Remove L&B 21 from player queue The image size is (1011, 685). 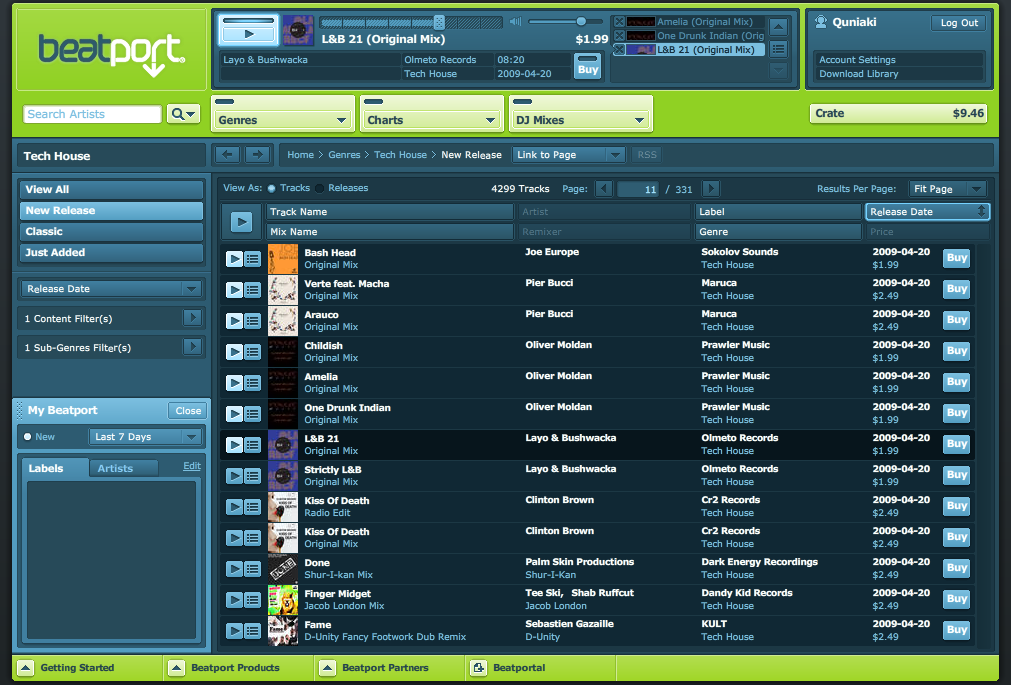[x=619, y=50]
